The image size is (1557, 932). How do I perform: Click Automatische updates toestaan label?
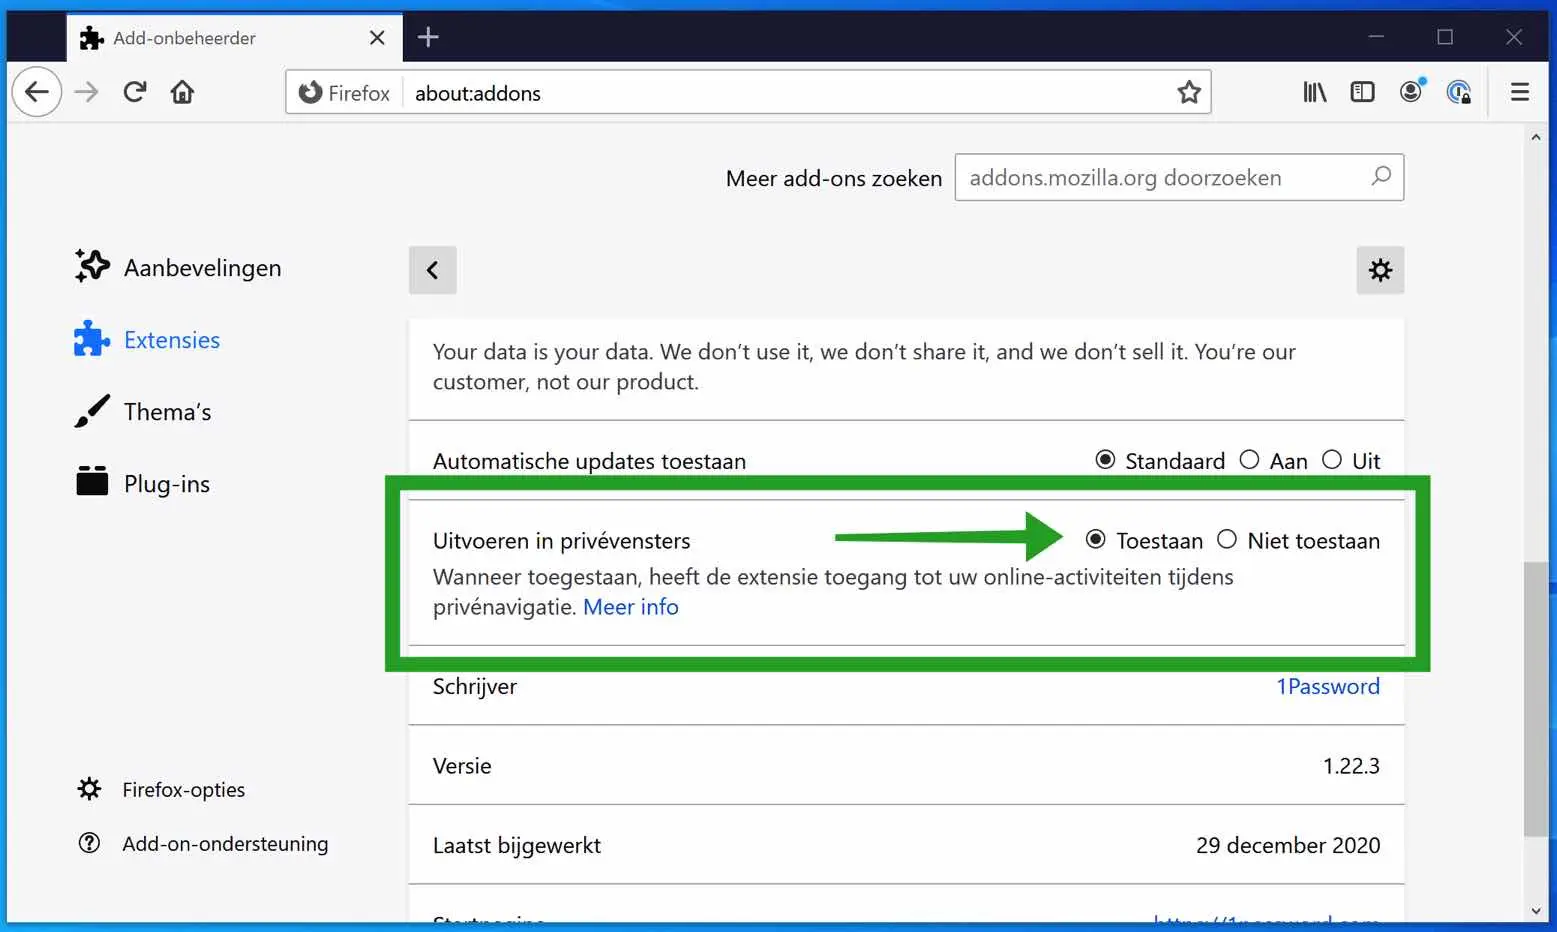589,461
